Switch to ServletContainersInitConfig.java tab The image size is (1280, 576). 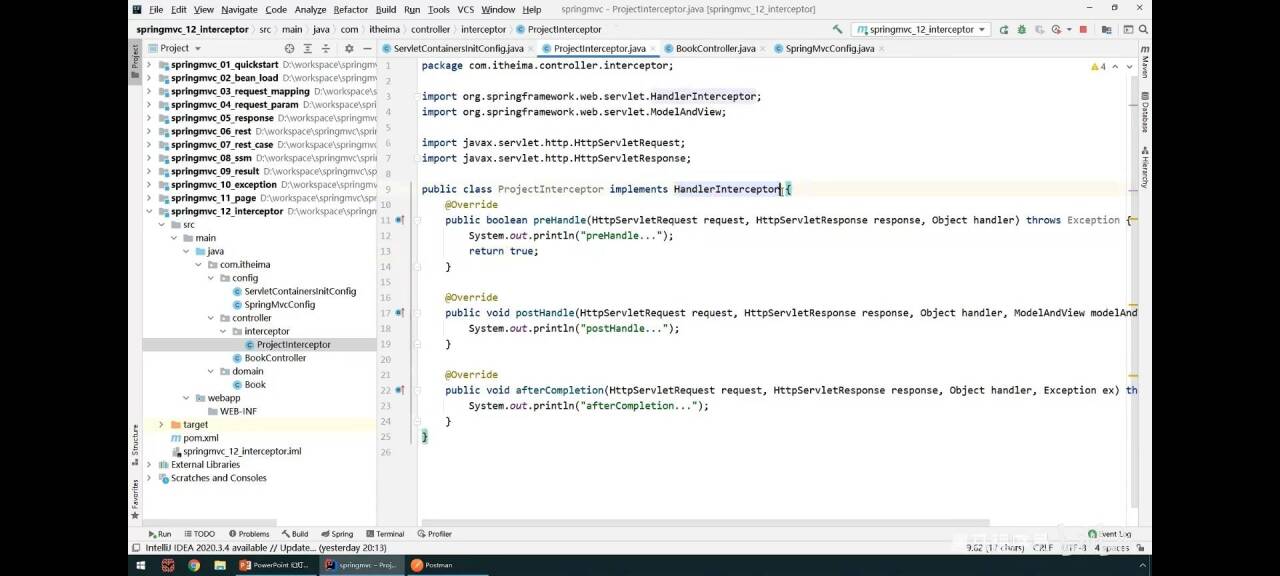coord(458,48)
